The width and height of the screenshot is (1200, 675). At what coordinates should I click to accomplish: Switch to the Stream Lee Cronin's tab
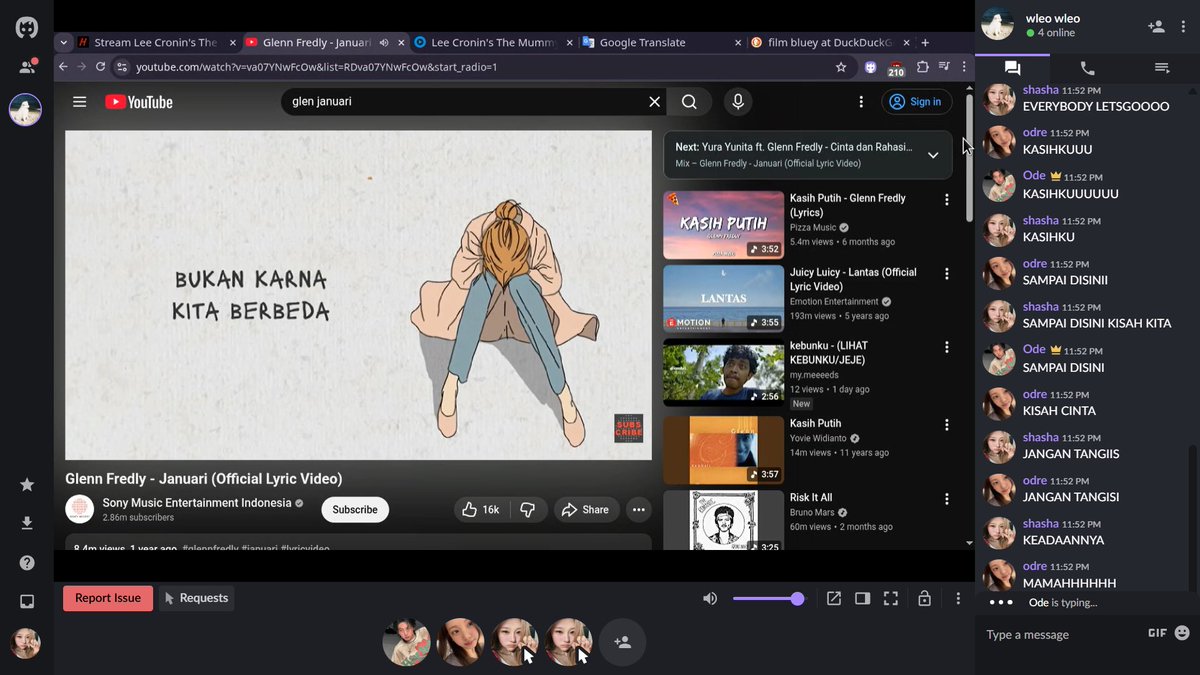click(x=155, y=43)
